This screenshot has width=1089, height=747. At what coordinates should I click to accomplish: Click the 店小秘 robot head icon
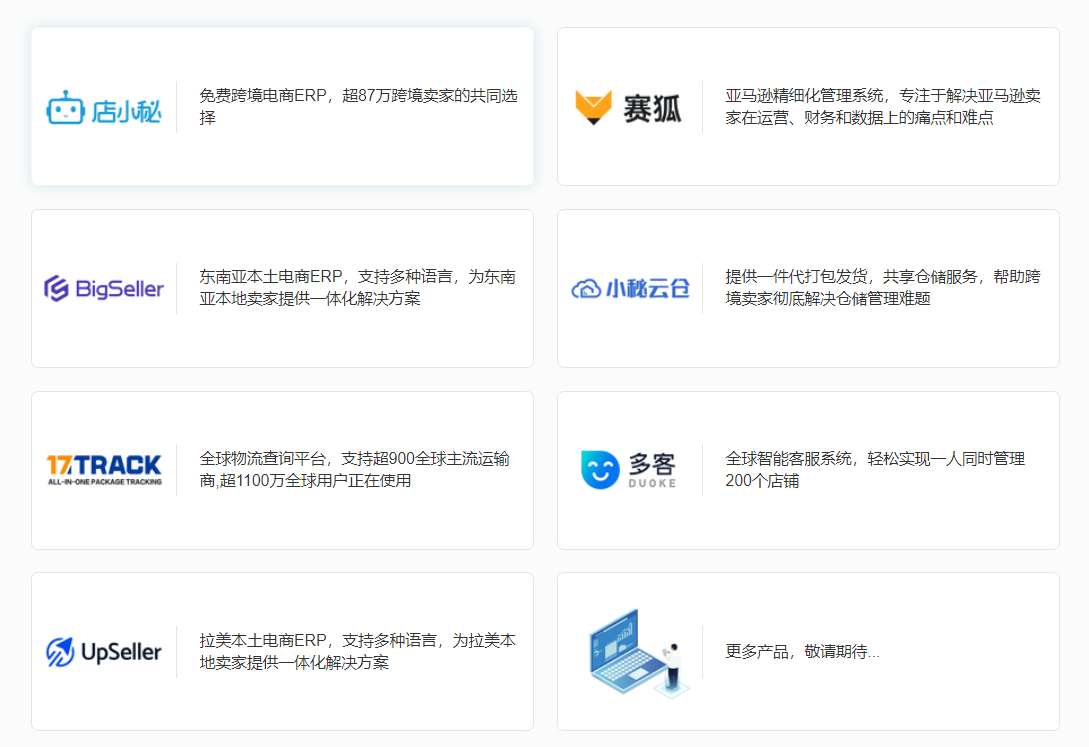pos(66,108)
